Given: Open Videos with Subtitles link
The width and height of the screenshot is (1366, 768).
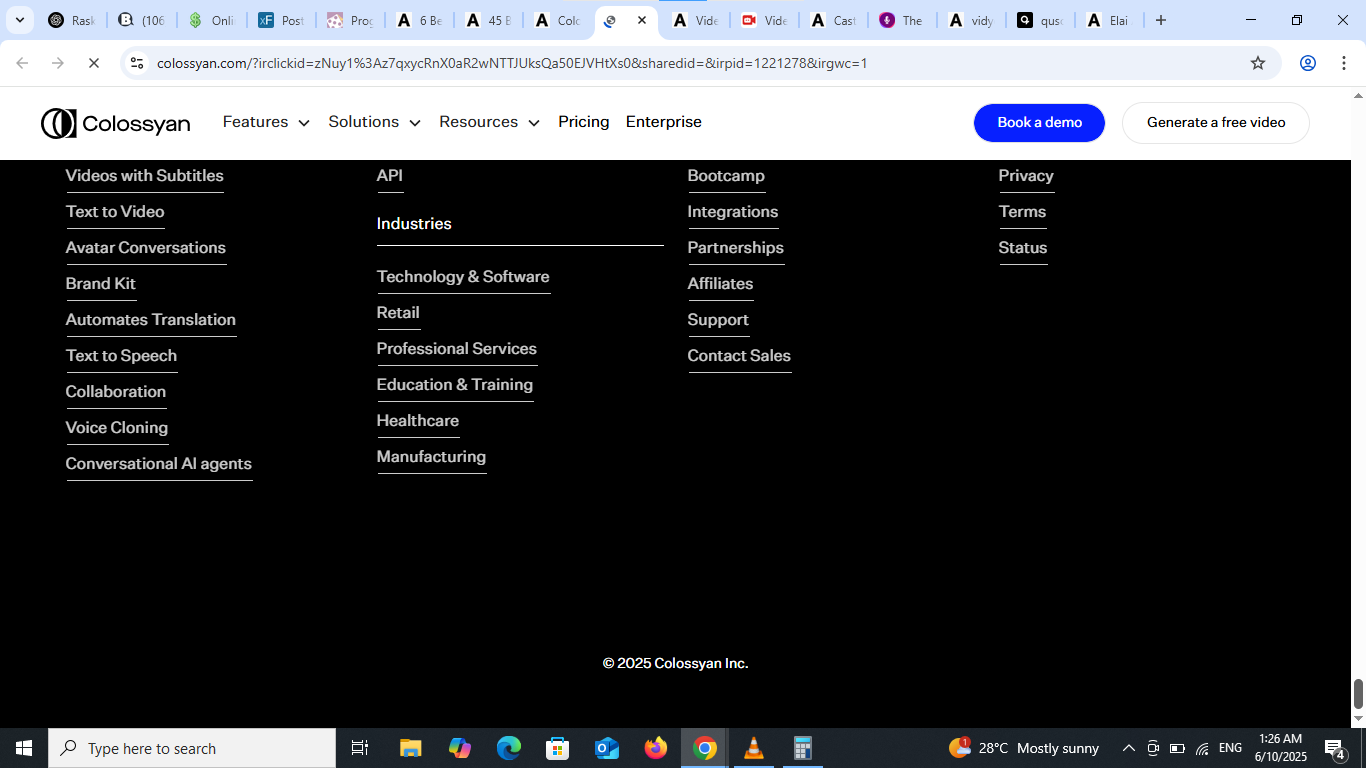Looking at the screenshot, I should click(145, 176).
